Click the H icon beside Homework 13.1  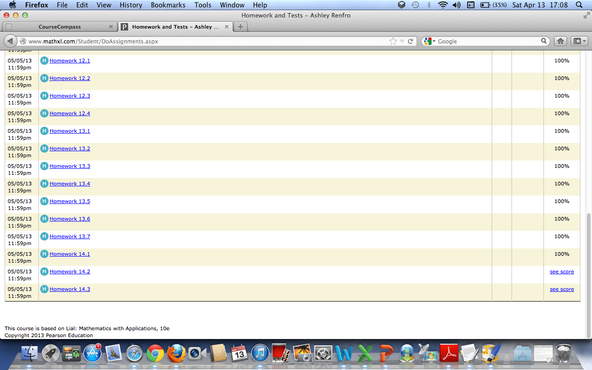click(x=44, y=131)
